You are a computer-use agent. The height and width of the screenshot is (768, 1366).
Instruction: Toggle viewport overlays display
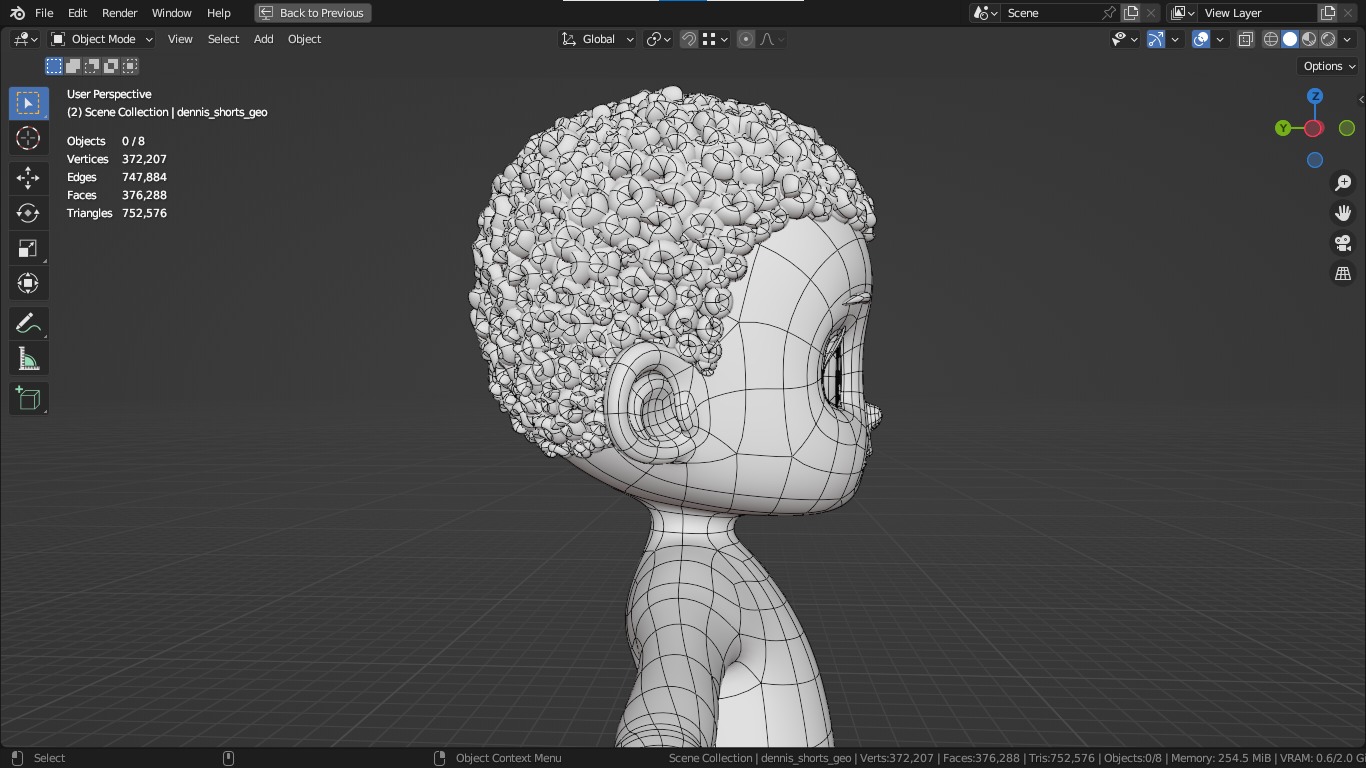1201,39
